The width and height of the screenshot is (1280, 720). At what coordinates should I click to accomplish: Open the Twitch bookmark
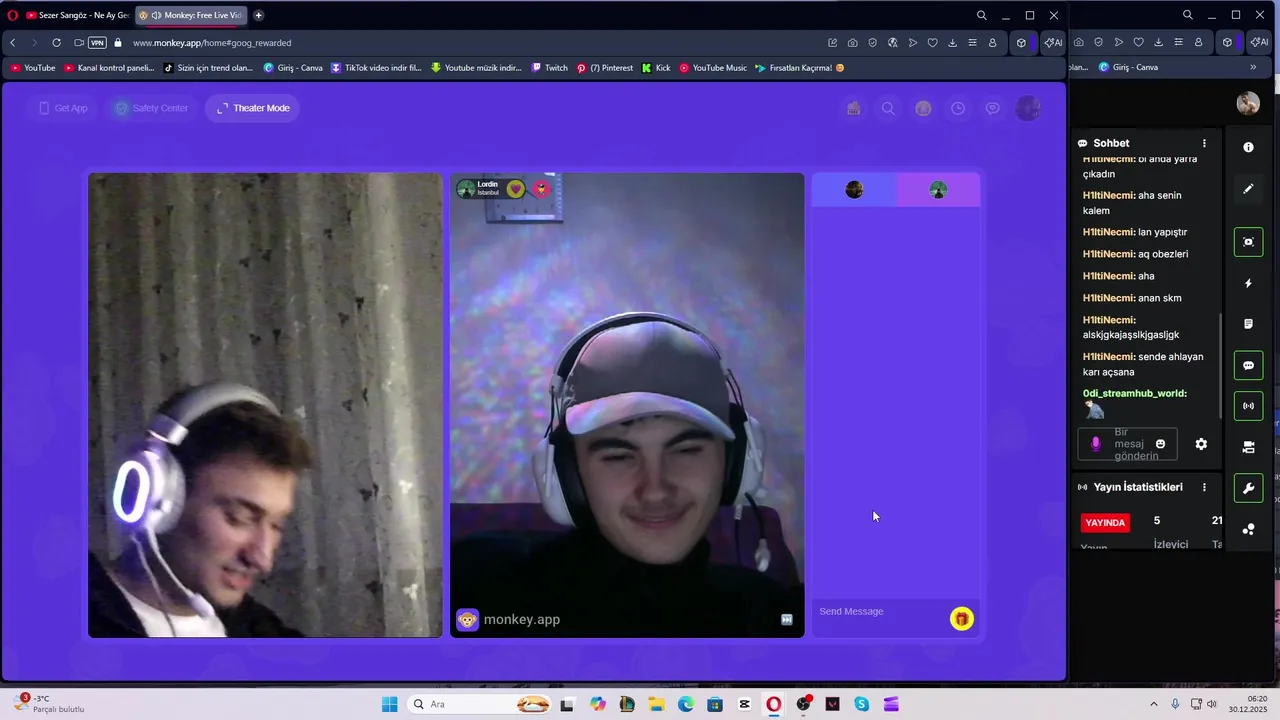click(550, 68)
